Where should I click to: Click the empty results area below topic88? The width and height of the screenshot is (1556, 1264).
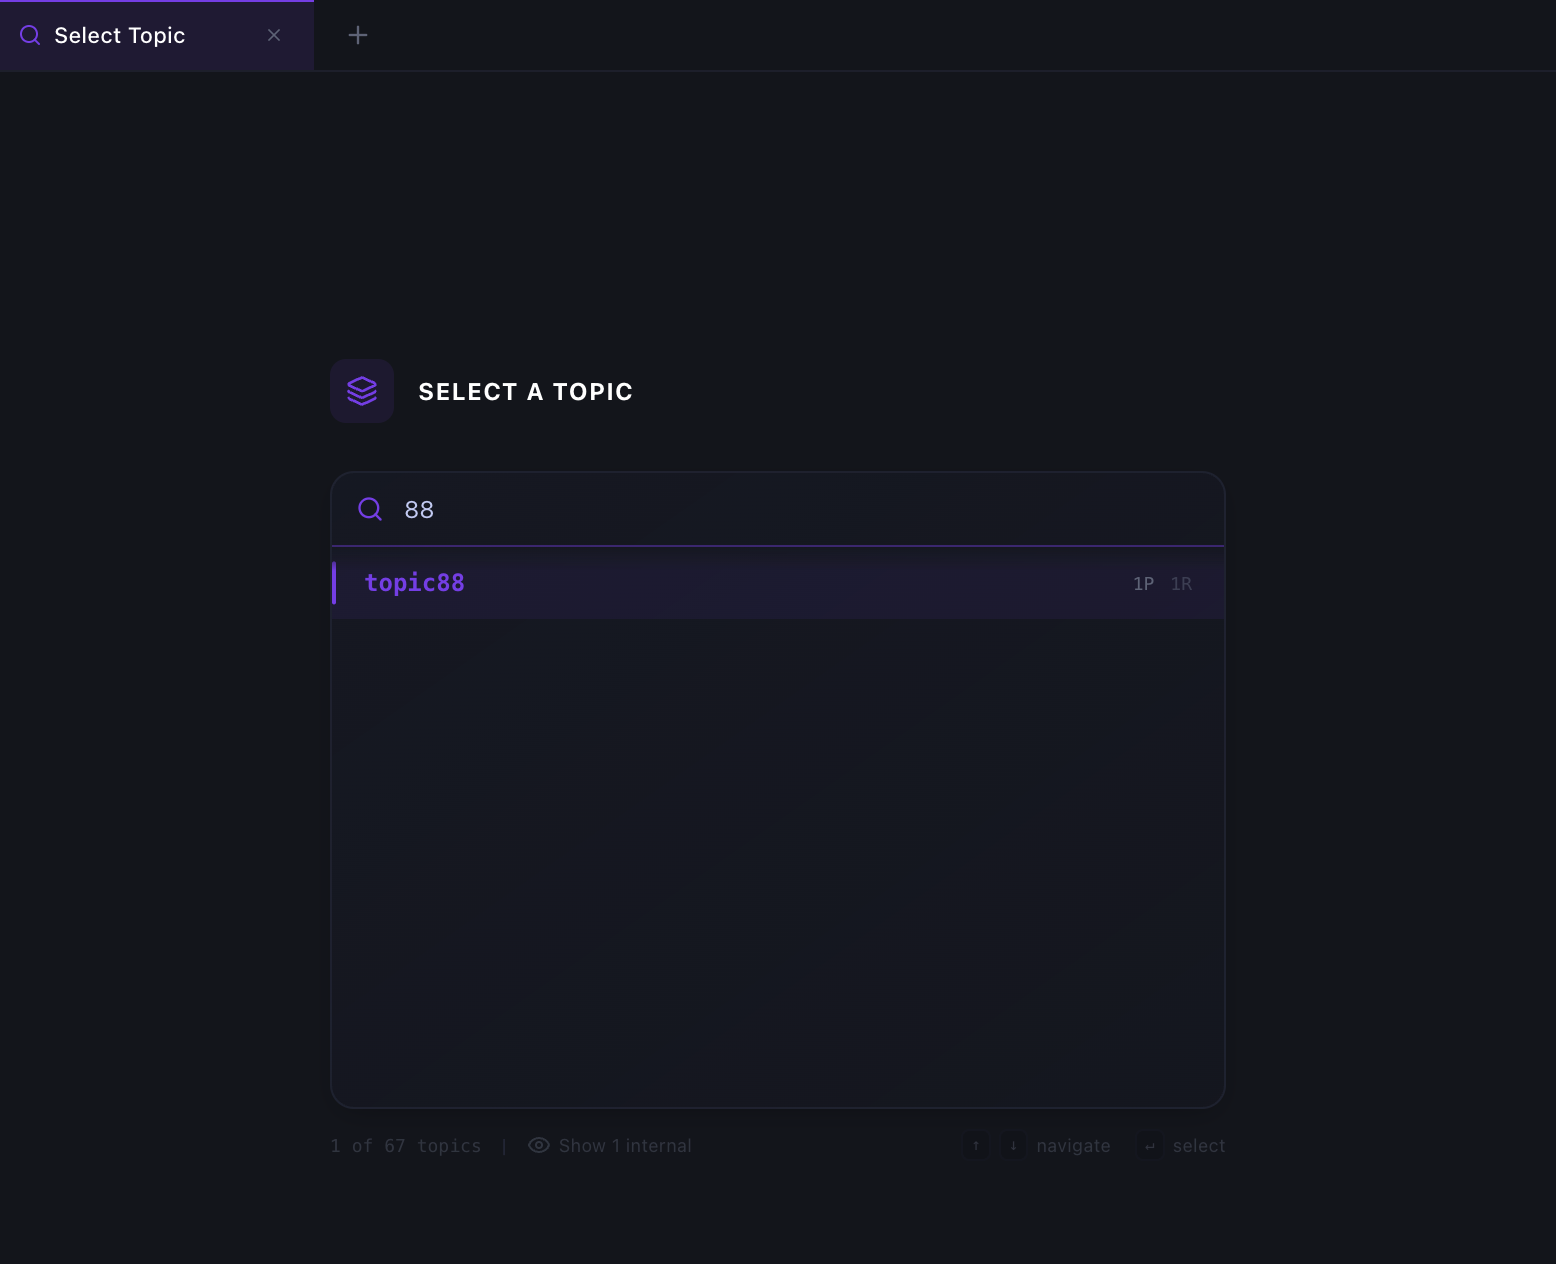[778, 862]
